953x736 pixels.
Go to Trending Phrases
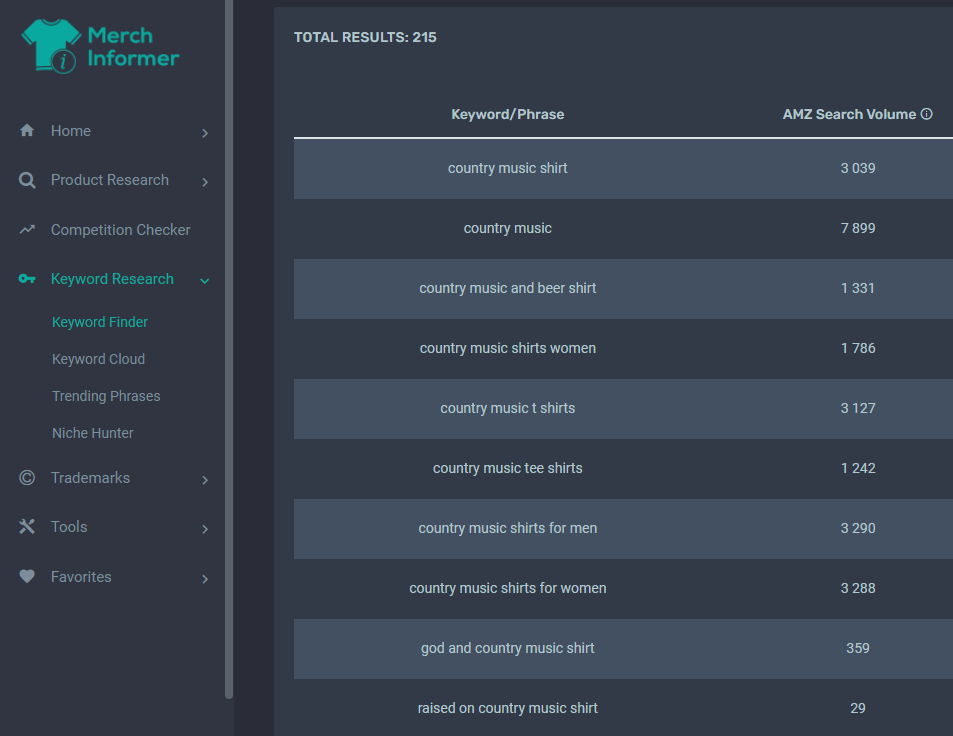tap(106, 396)
